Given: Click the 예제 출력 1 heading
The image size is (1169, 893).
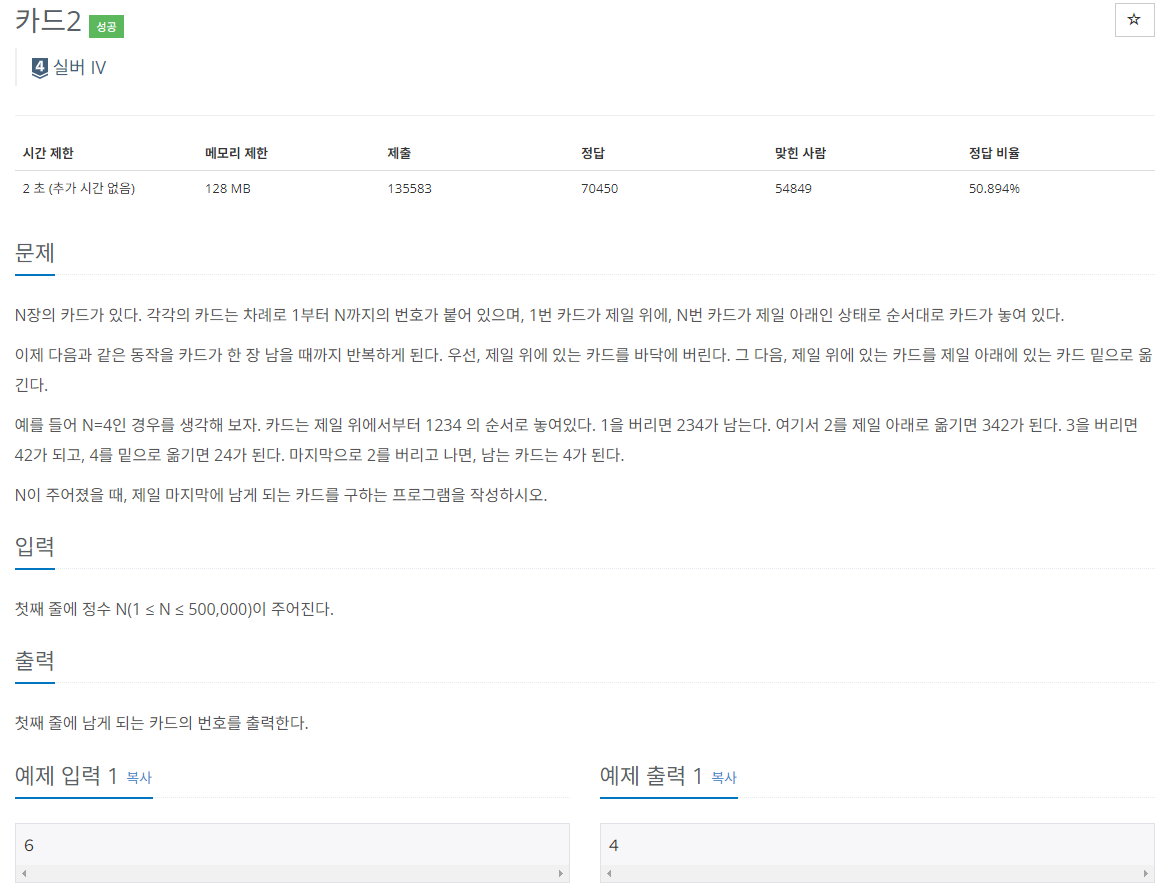Looking at the screenshot, I should click(651, 776).
